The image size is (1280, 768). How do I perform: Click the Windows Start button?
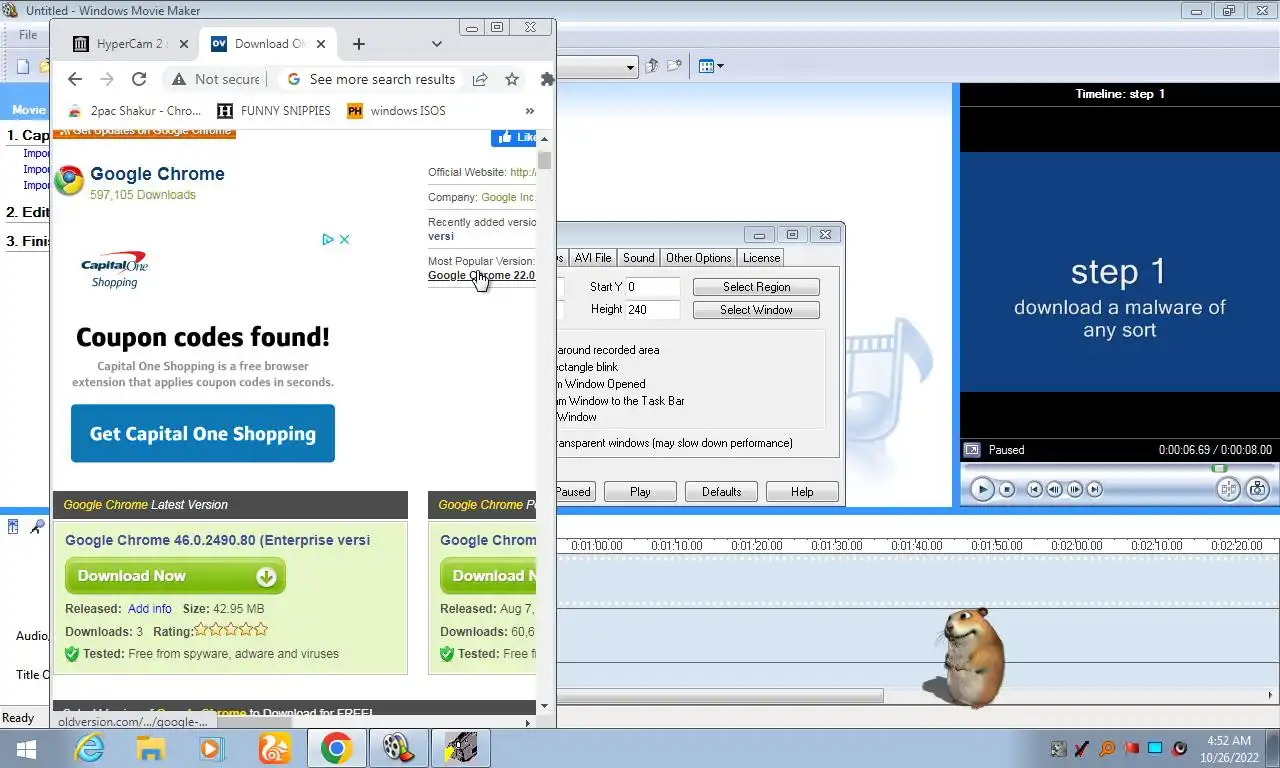[x=27, y=748]
